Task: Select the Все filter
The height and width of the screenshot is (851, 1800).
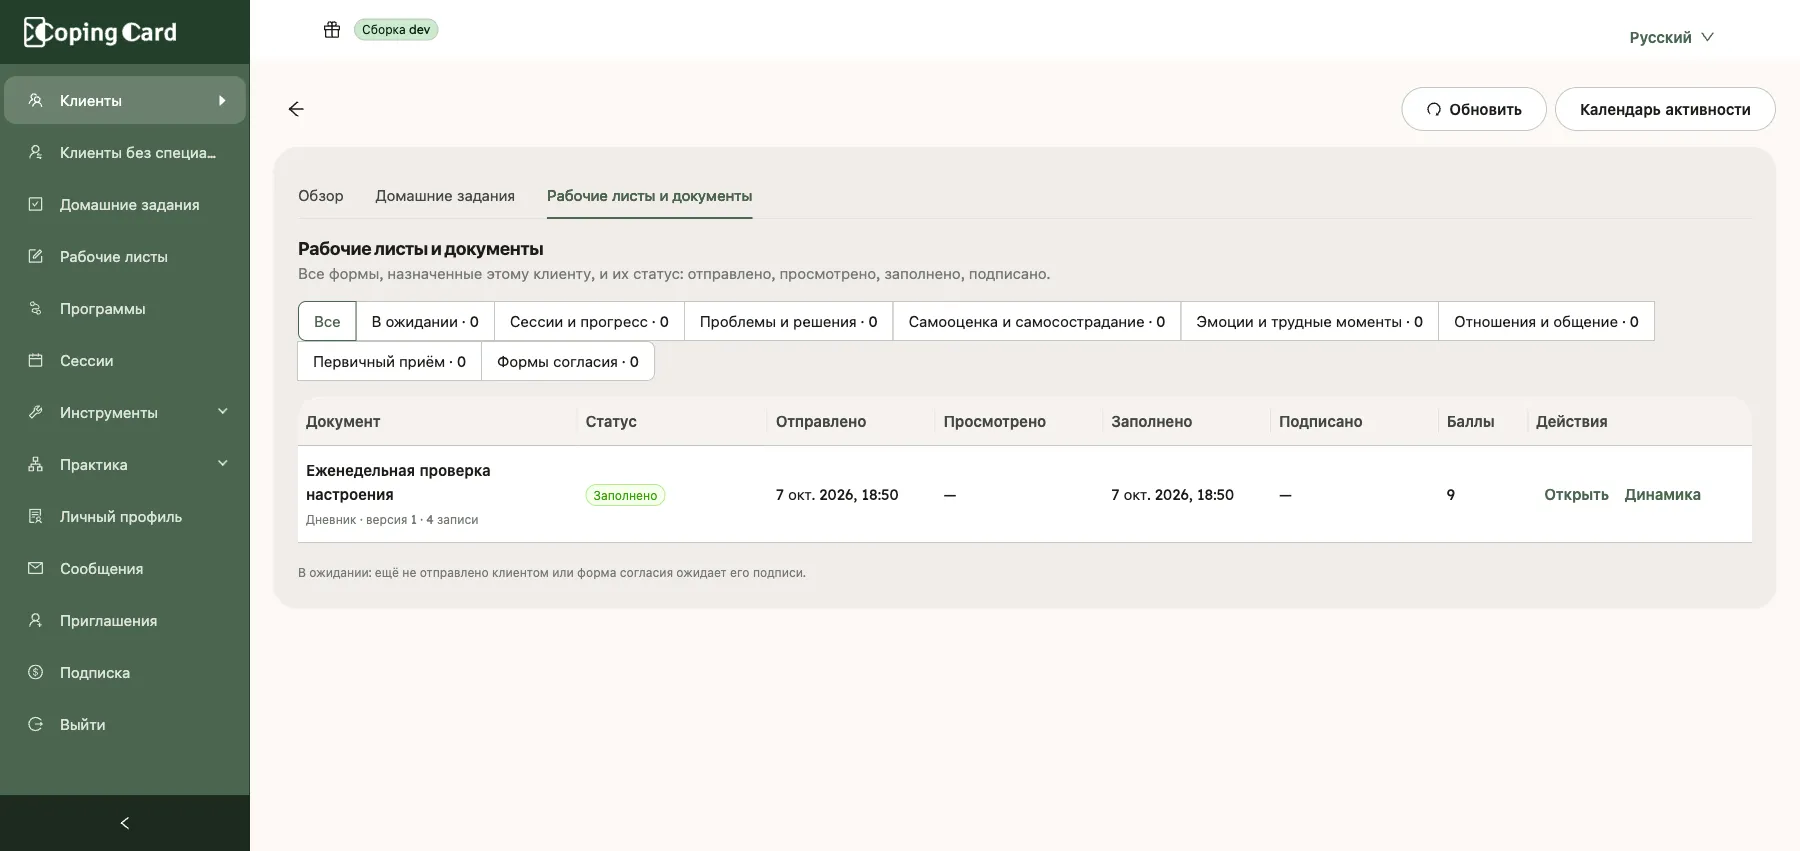Action: [327, 321]
